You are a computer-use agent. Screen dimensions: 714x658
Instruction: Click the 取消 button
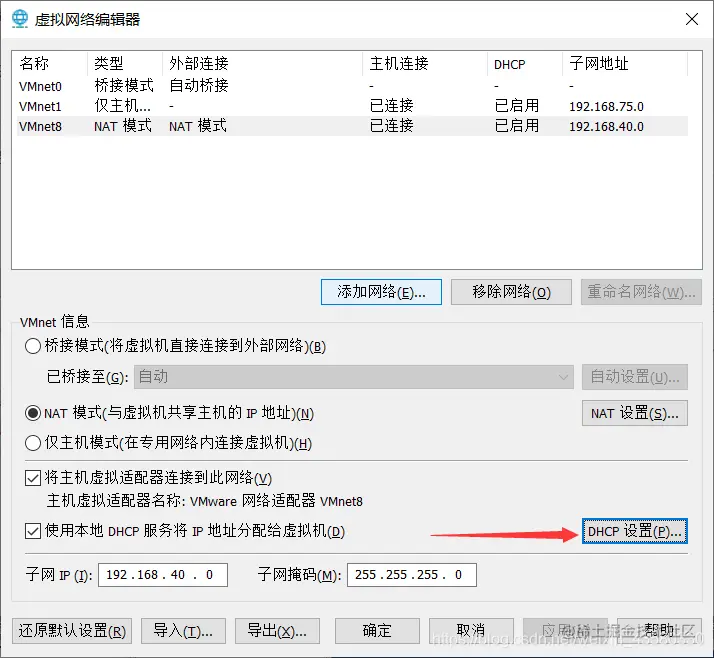(471, 631)
